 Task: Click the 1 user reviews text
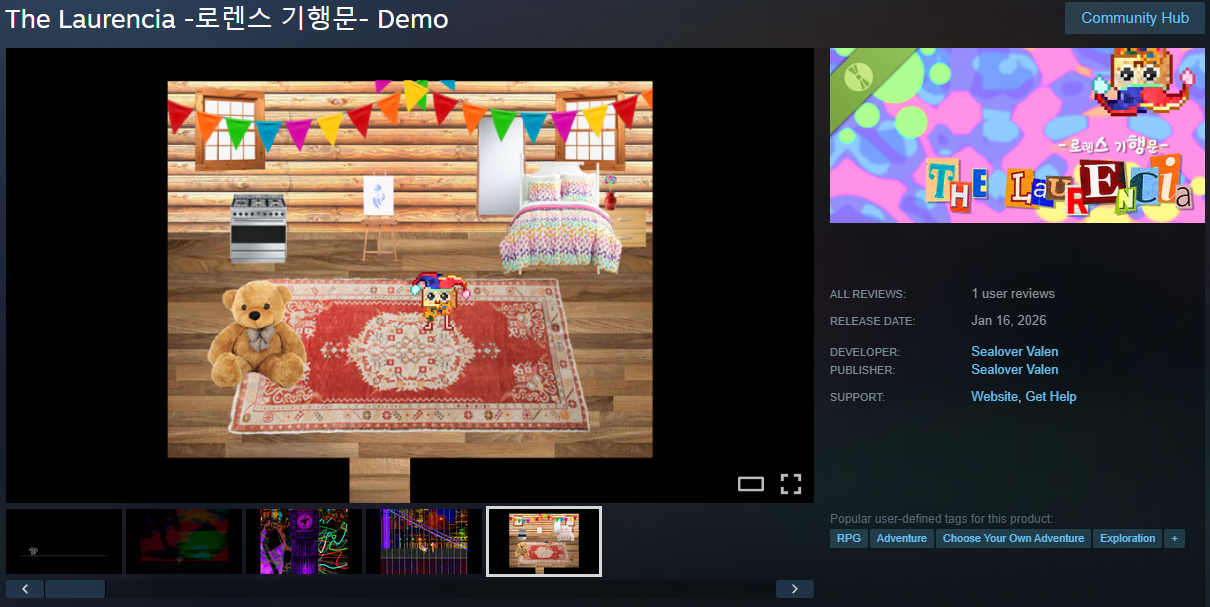(1013, 294)
